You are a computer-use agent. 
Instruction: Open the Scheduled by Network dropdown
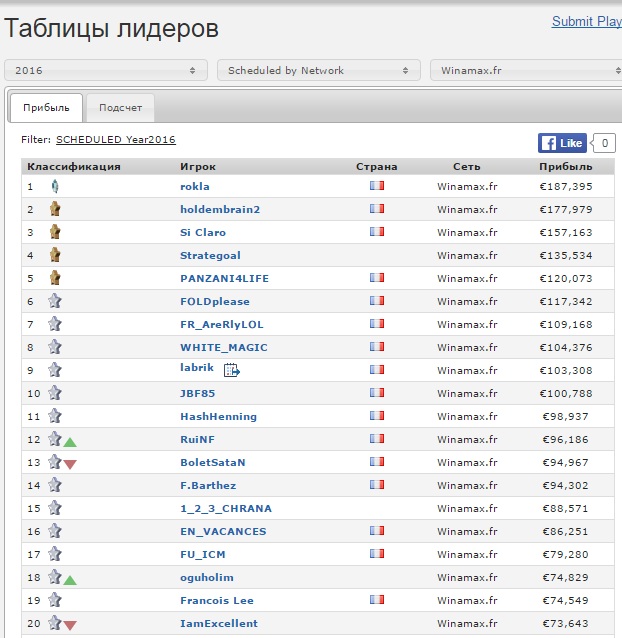[x=319, y=70]
